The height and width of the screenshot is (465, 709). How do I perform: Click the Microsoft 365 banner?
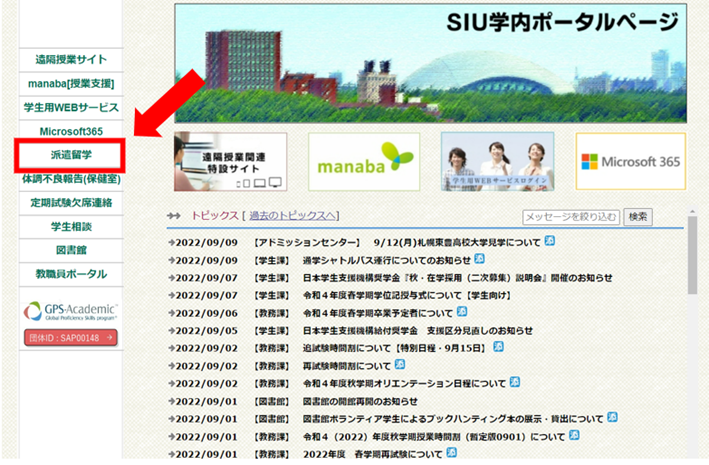[631, 161]
